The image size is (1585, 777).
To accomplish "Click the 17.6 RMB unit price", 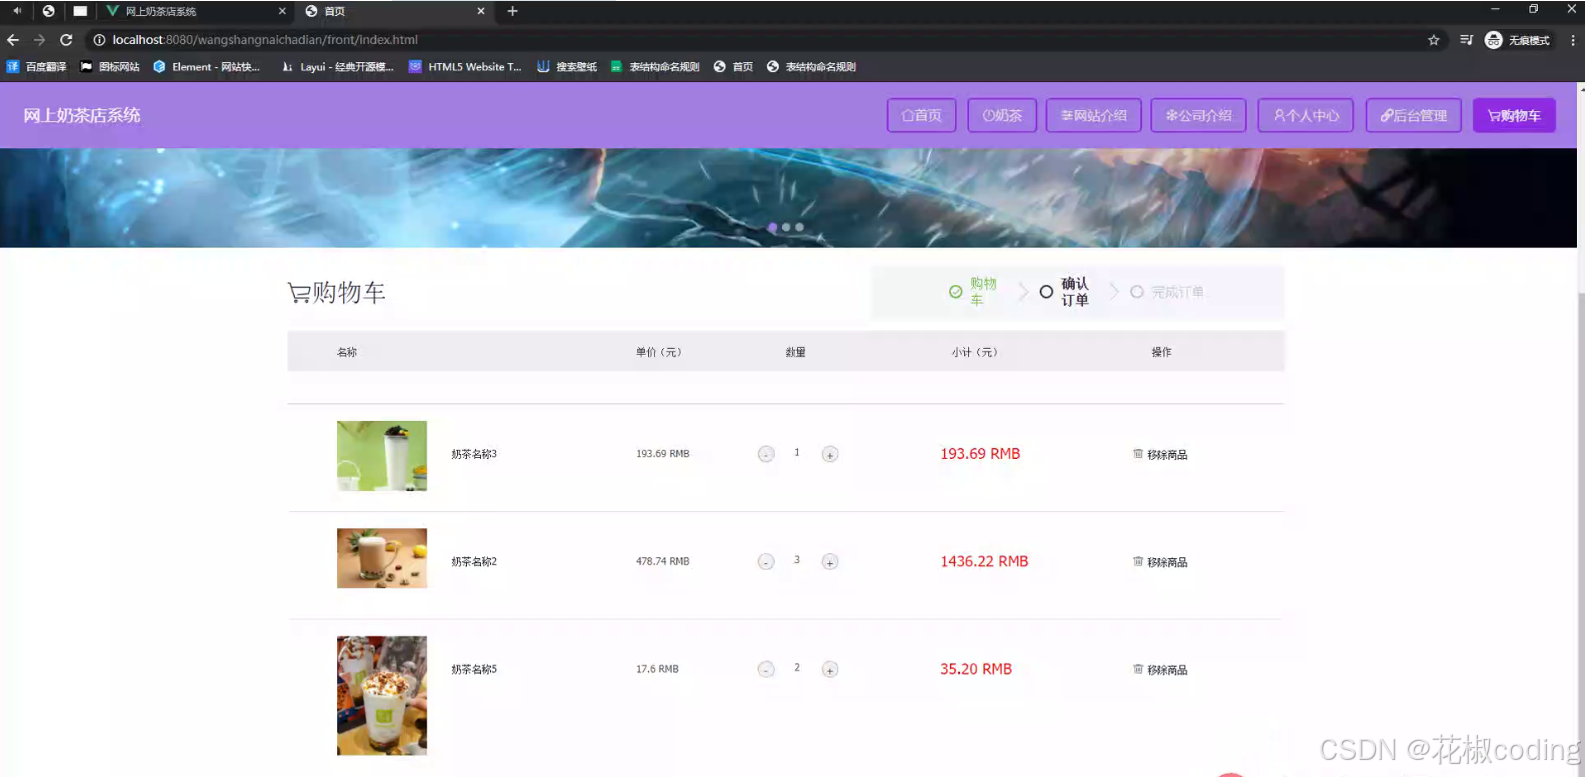I will [x=657, y=669].
